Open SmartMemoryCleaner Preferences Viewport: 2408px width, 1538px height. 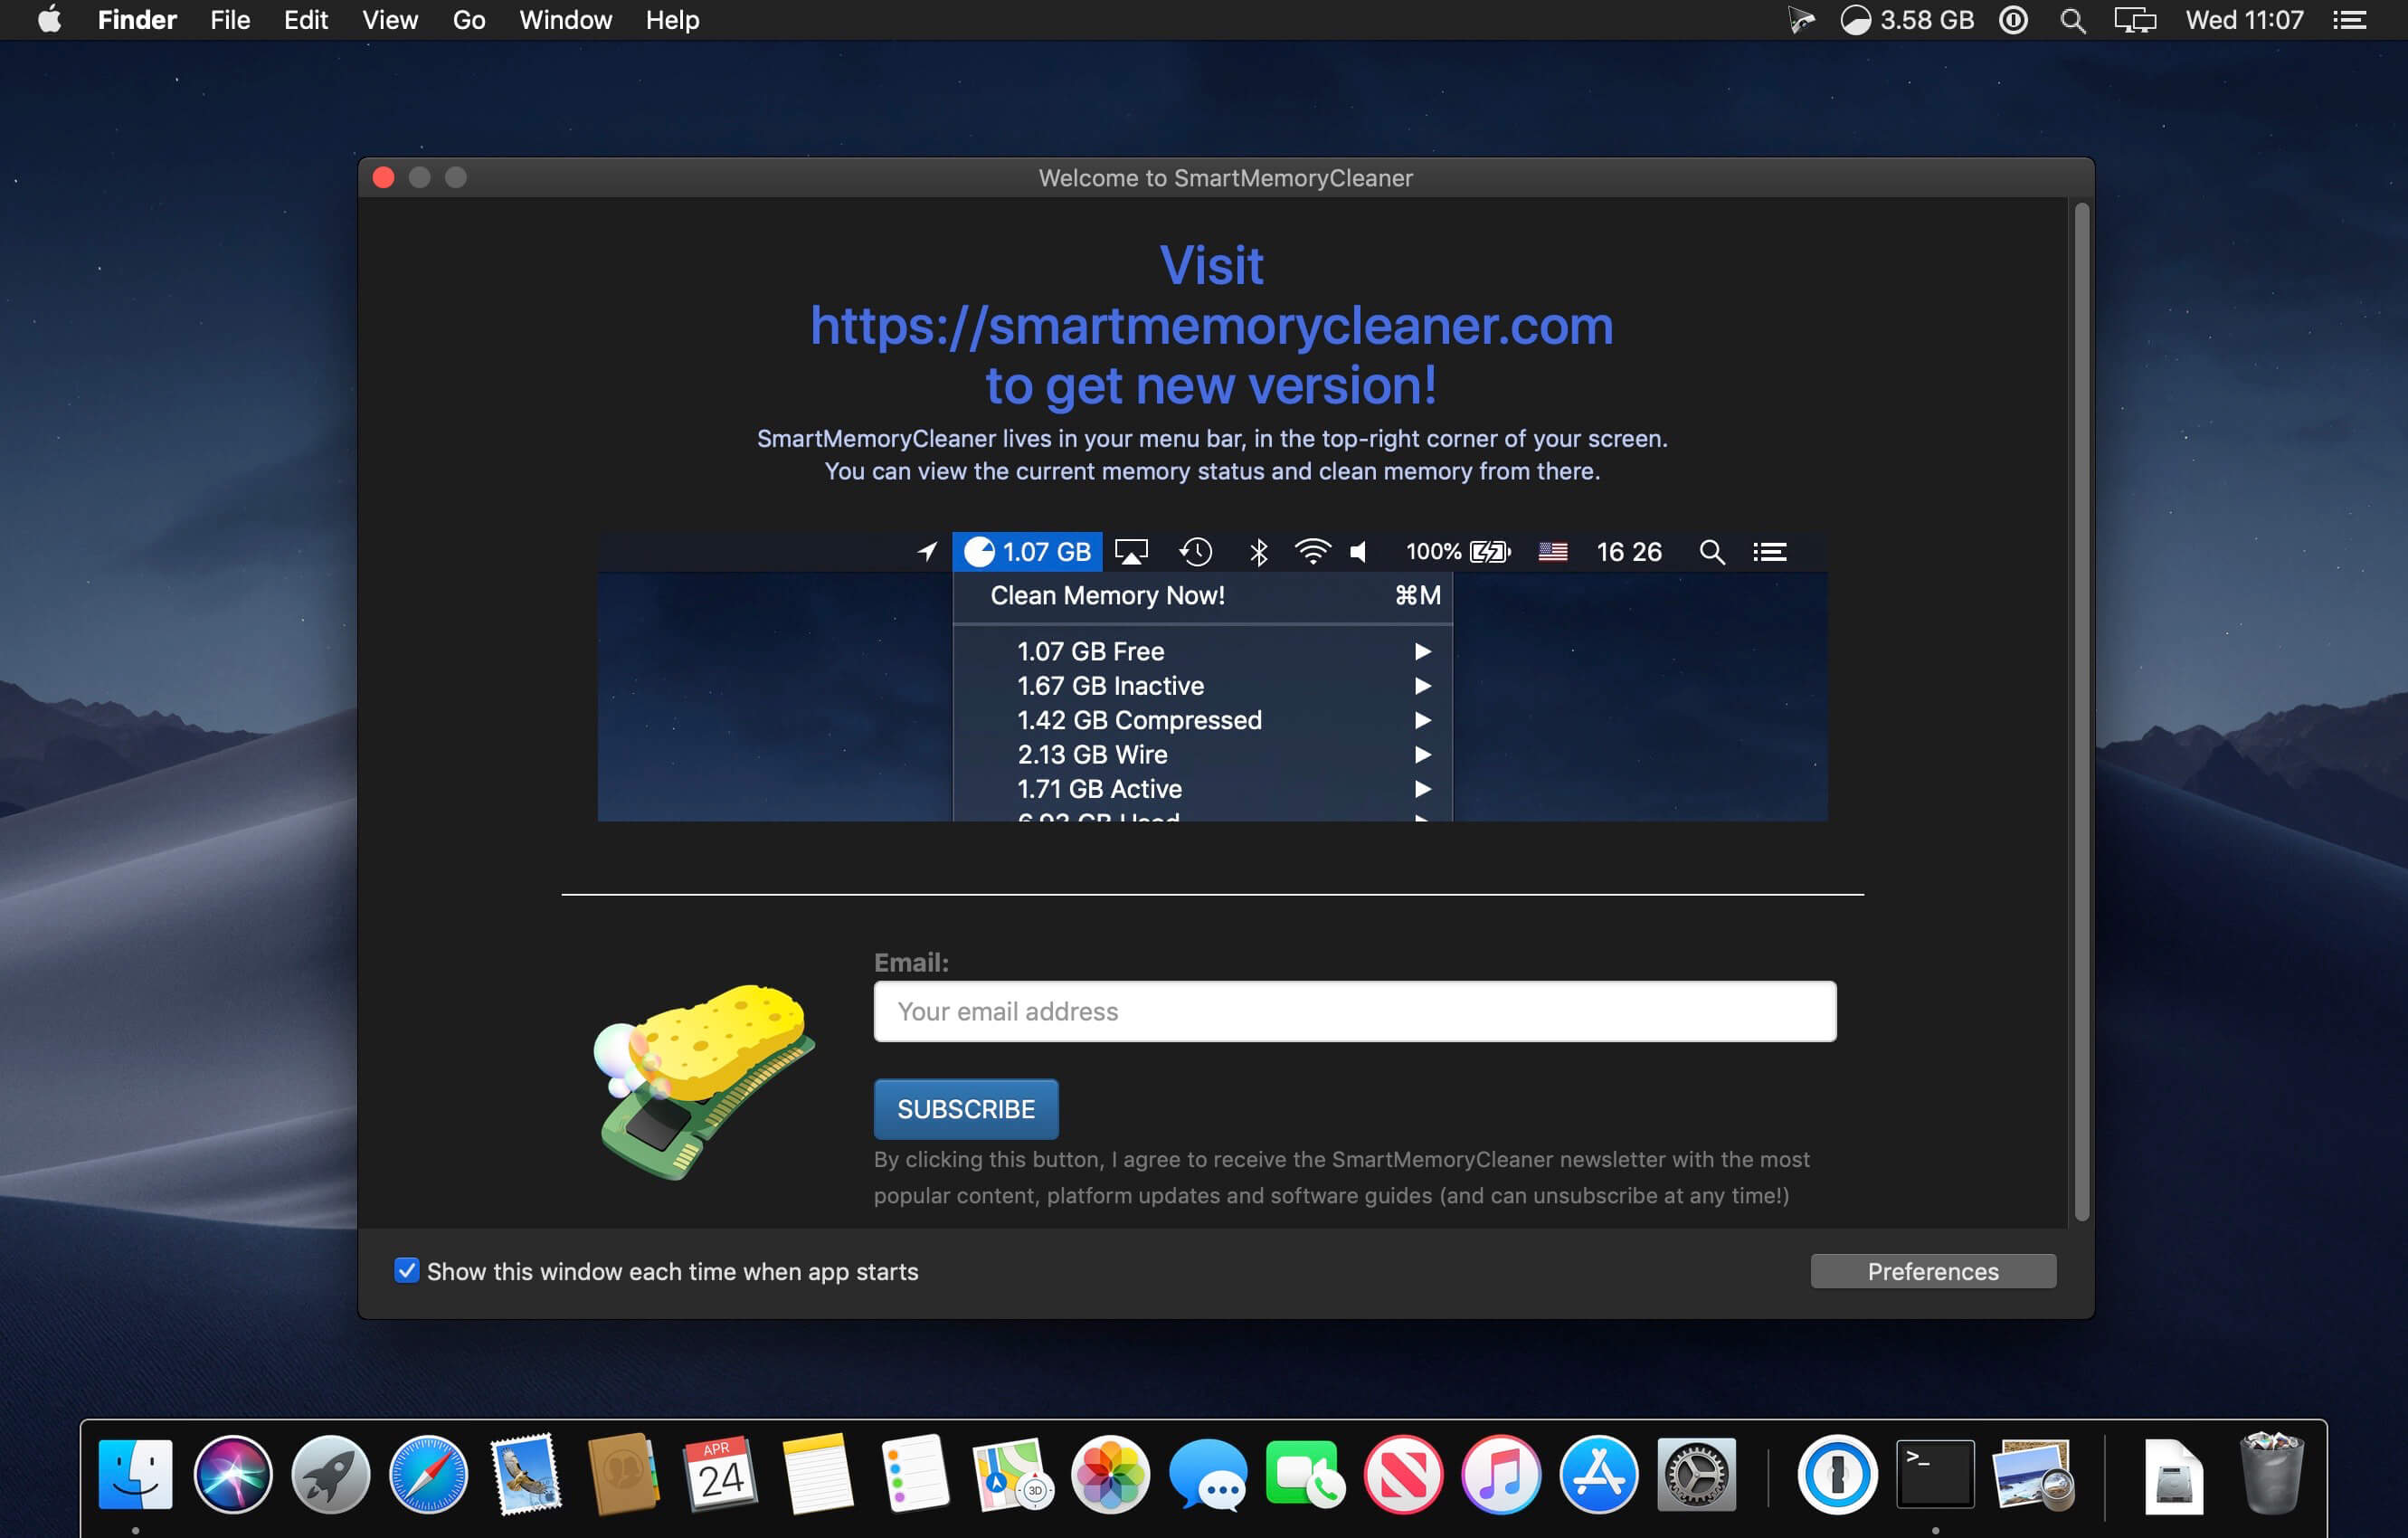(x=1933, y=1271)
